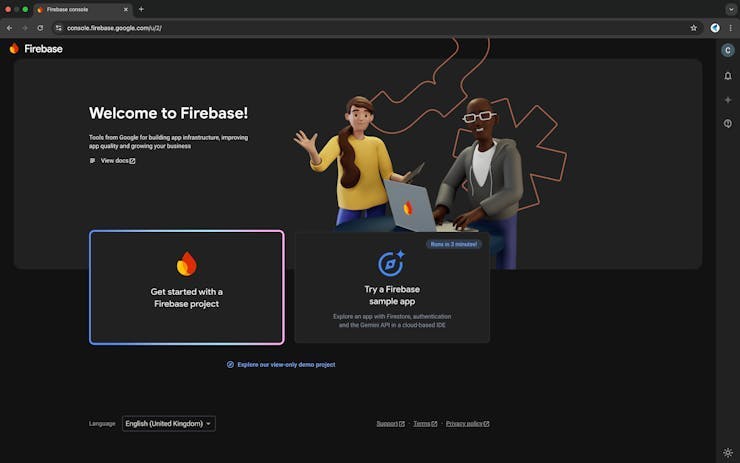Toggle the theme sun icon

(x=728, y=452)
